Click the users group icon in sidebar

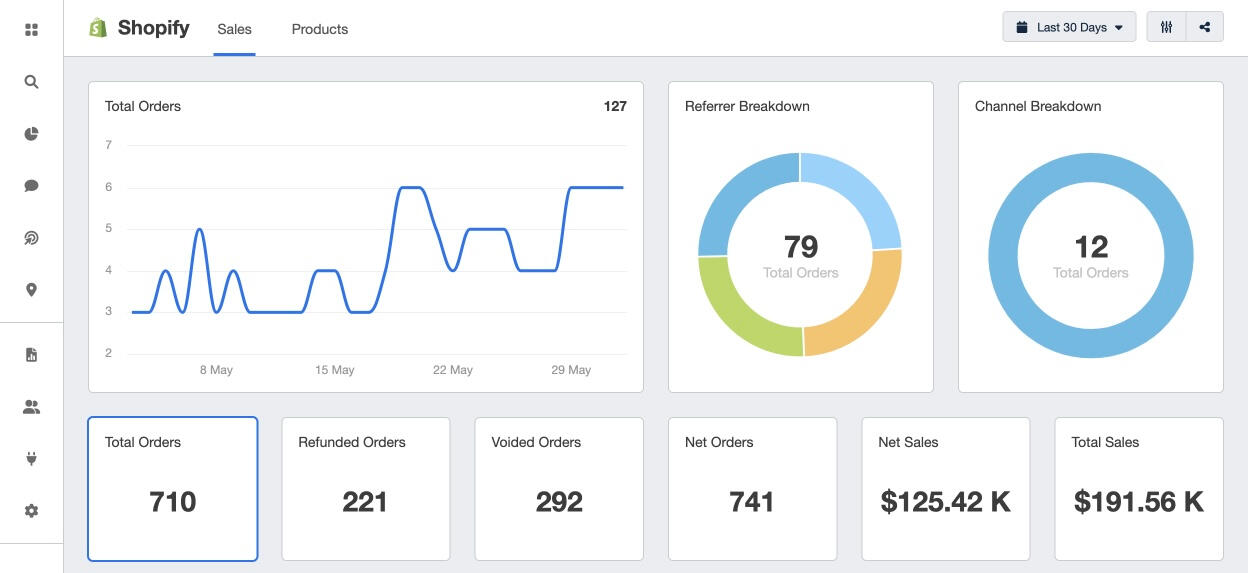point(31,407)
